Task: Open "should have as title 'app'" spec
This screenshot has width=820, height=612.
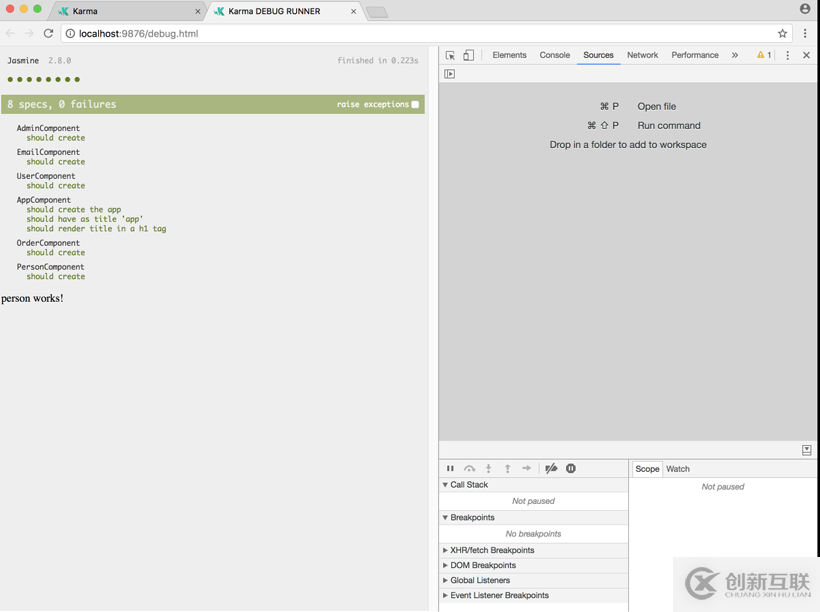Action: point(85,219)
